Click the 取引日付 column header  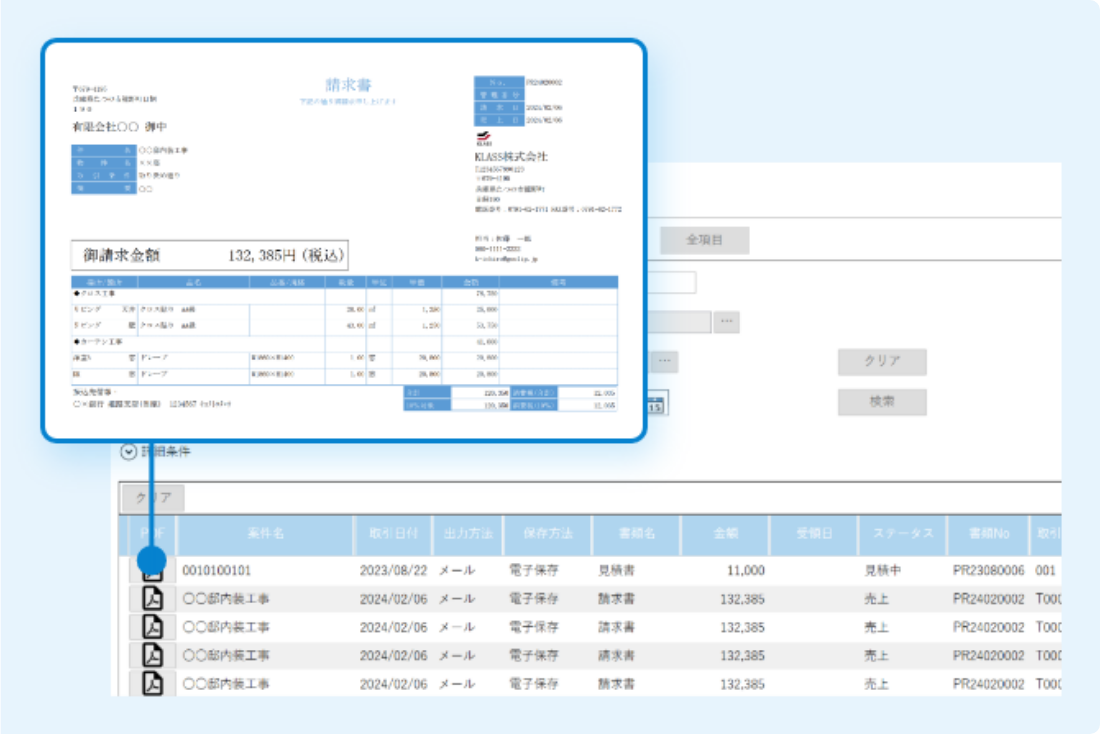point(392,534)
